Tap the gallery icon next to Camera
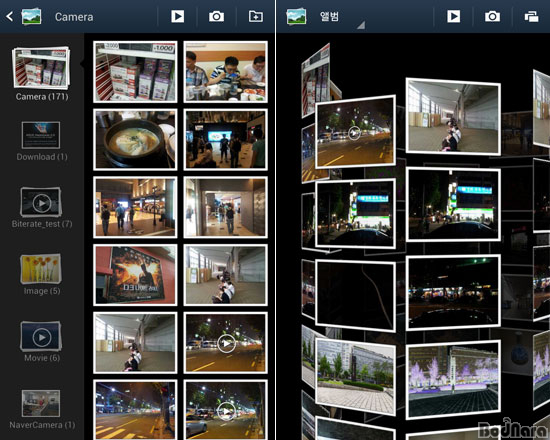Screen dimensions: 550x440 (31, 16)
